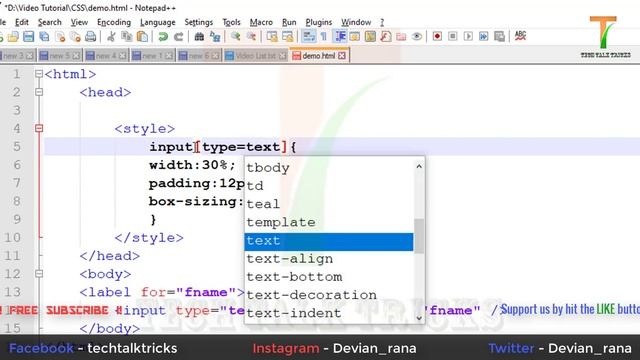Open the Tools menu

231,22
